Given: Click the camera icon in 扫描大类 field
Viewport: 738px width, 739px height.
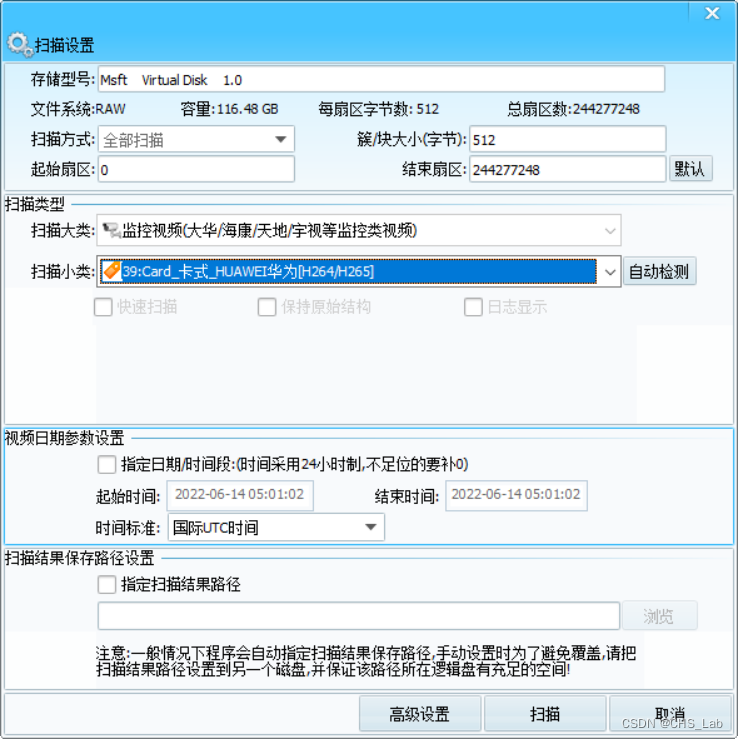Looking at the screenshot, I should pos(111,230).
